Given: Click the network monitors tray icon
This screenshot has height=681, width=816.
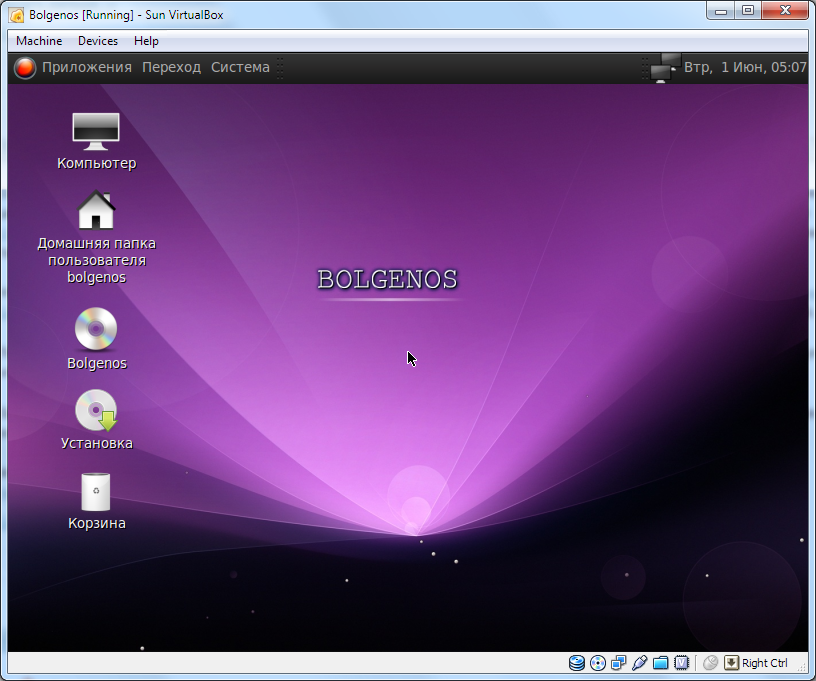Looking at the screenshot, I should click(665, 68).
